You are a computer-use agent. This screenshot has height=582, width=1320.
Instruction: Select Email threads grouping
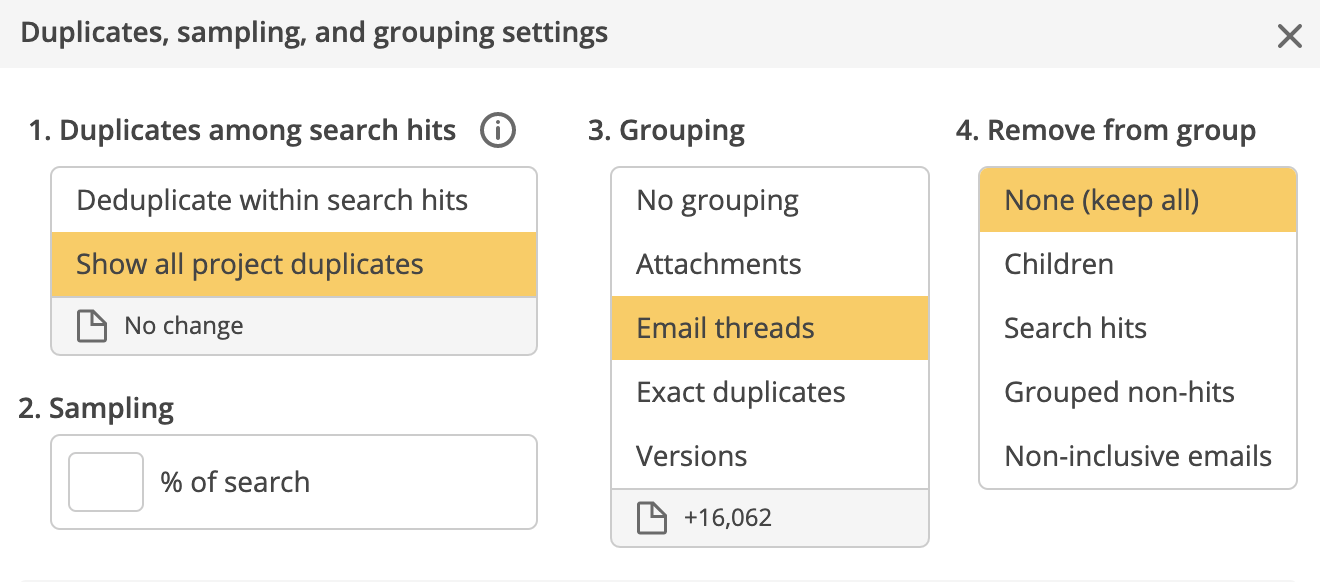pyautogui.click(x=726, y=328)
